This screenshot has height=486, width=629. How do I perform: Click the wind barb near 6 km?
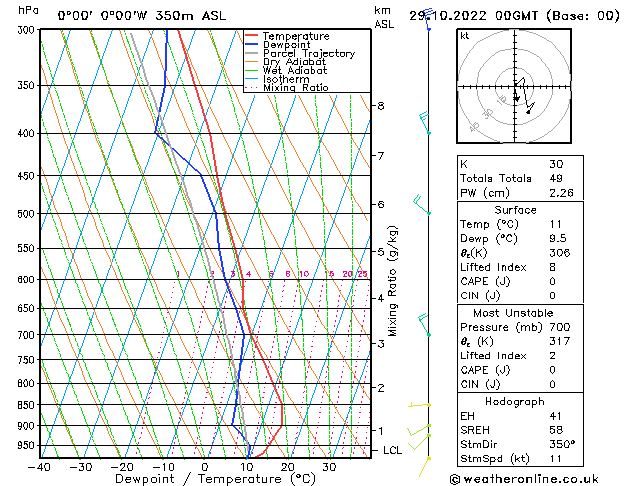click(x=422, y=205)
